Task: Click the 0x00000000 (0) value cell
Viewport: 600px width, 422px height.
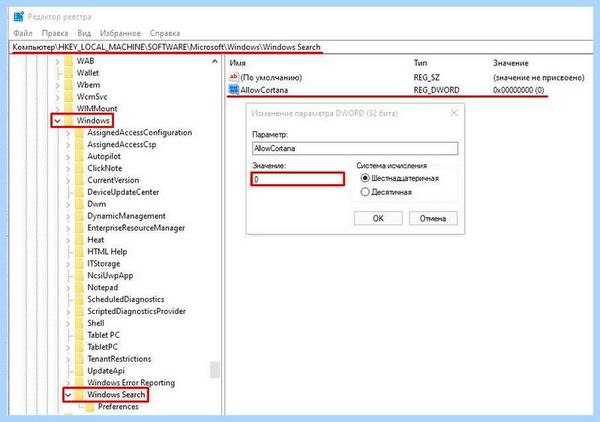Action: click(x=518, y=90)
